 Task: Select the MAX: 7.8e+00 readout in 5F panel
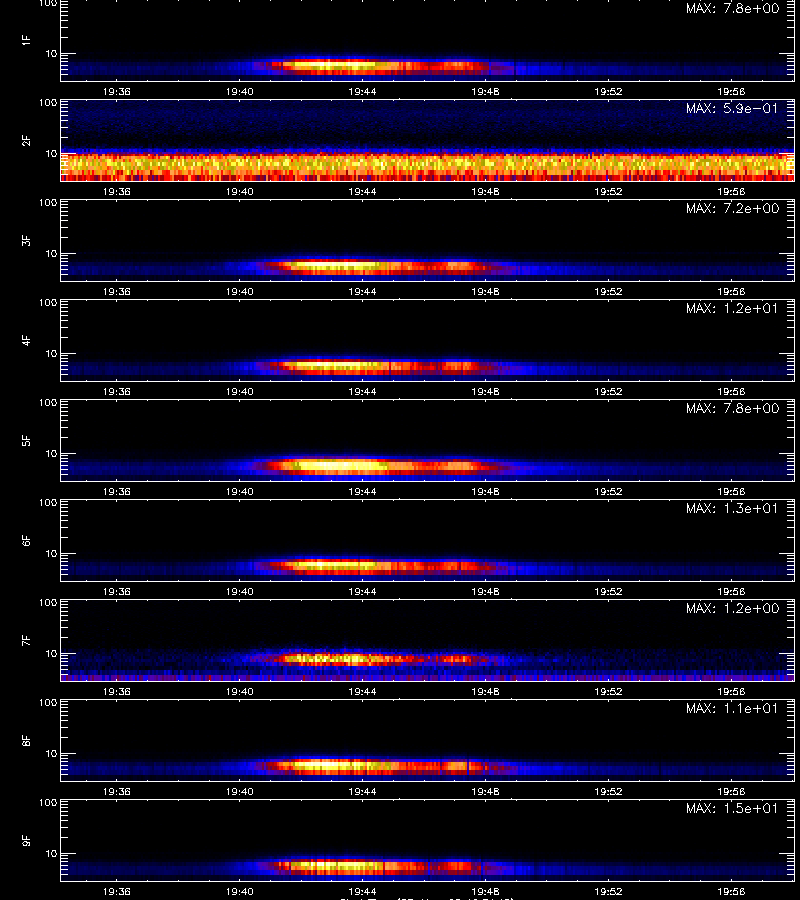click(x=732, y=408)
